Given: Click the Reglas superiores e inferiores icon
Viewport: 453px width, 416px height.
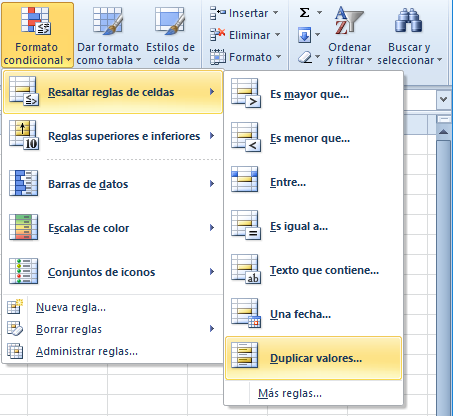Looking at the screenshot, I should pyautogui.click(x=24, y=135).
